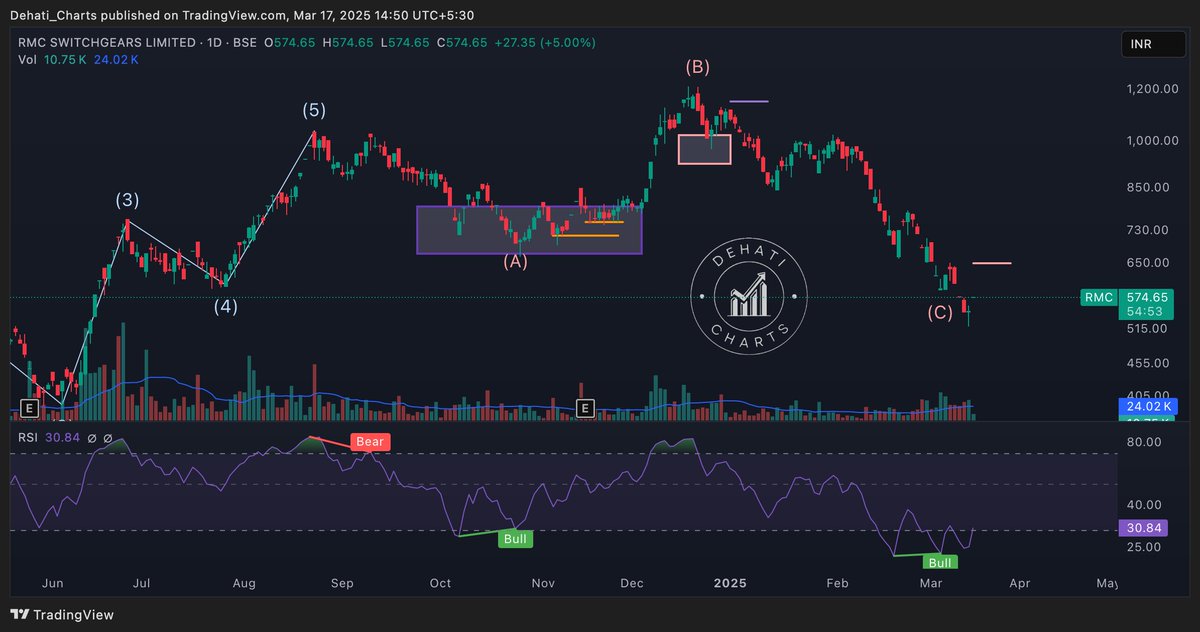Select the corrective wave label (B)

click(x=698, y=67)
